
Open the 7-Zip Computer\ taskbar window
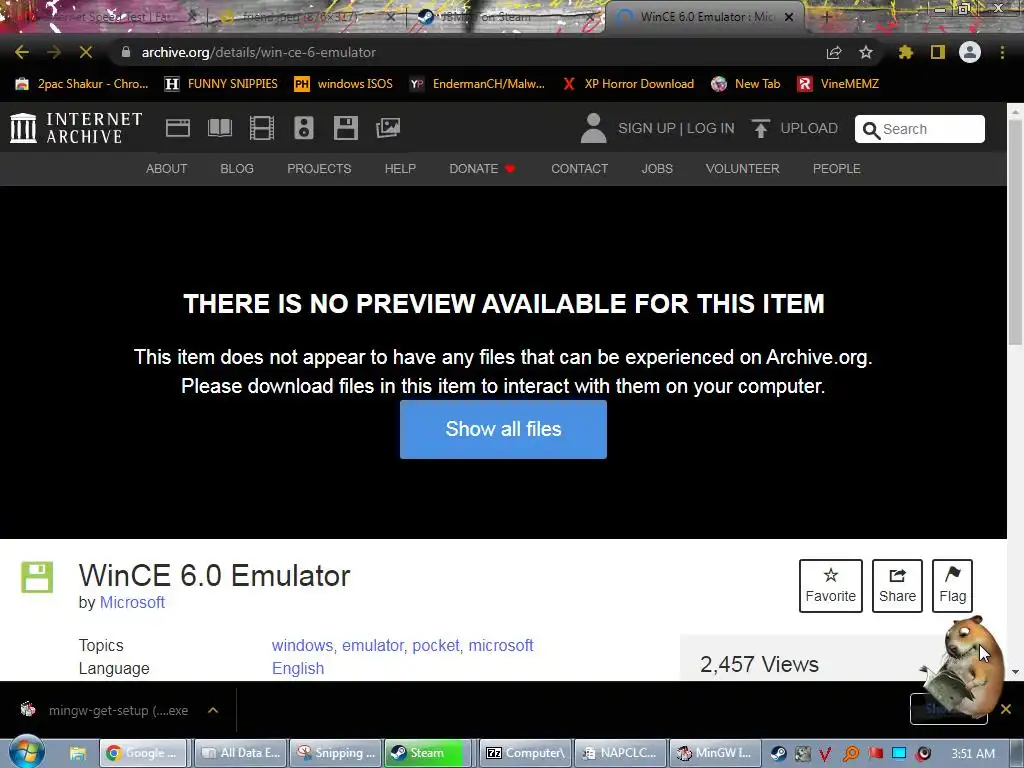coord(525,753)
